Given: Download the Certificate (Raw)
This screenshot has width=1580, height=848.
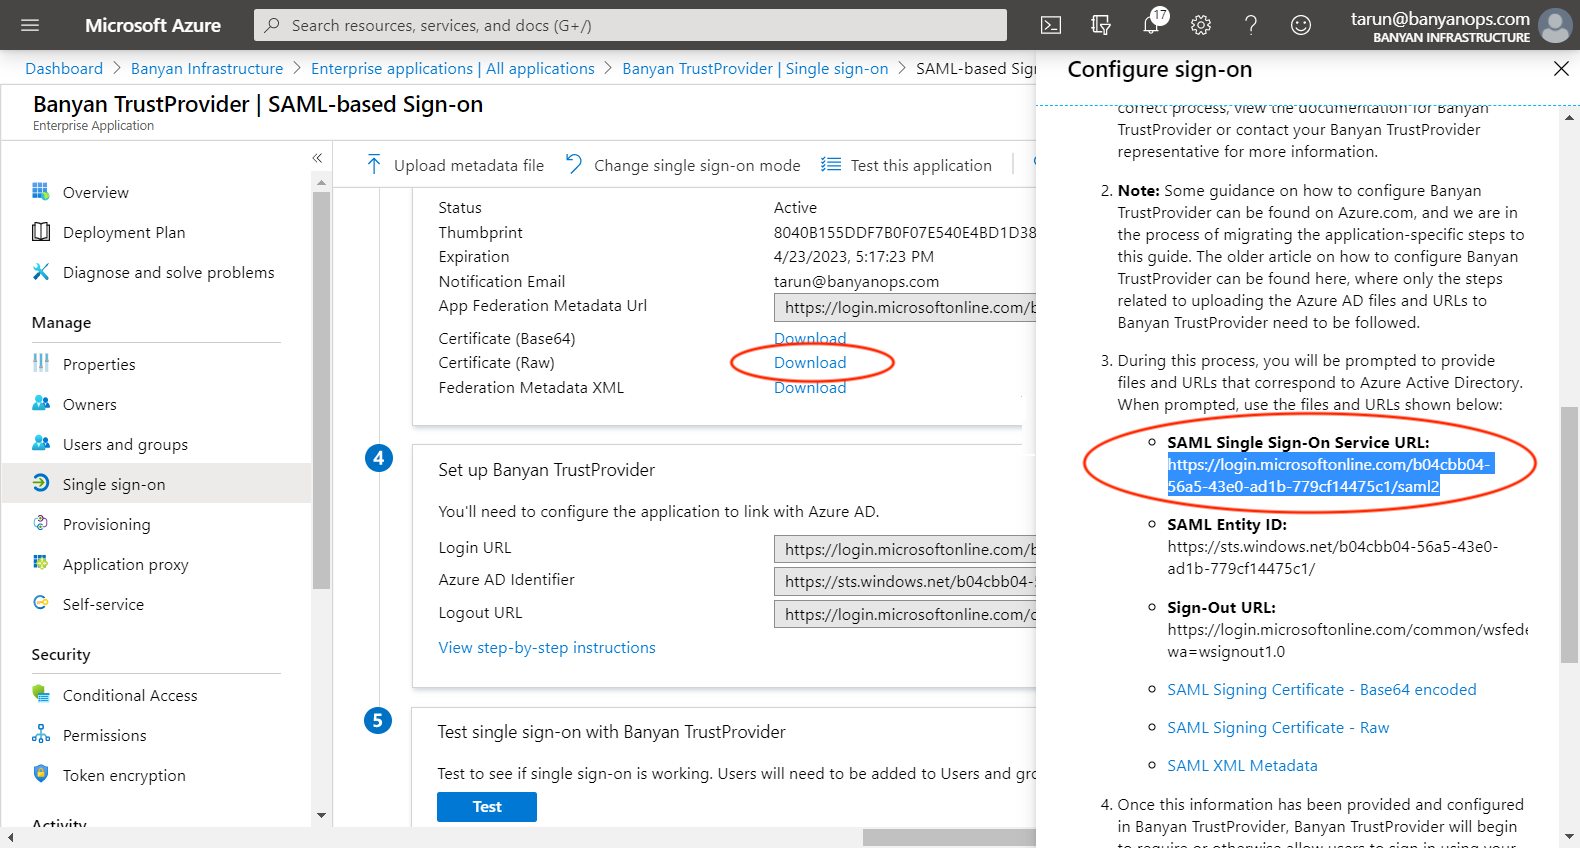Looking at the screenshot, I should click(x=810, y=362).
